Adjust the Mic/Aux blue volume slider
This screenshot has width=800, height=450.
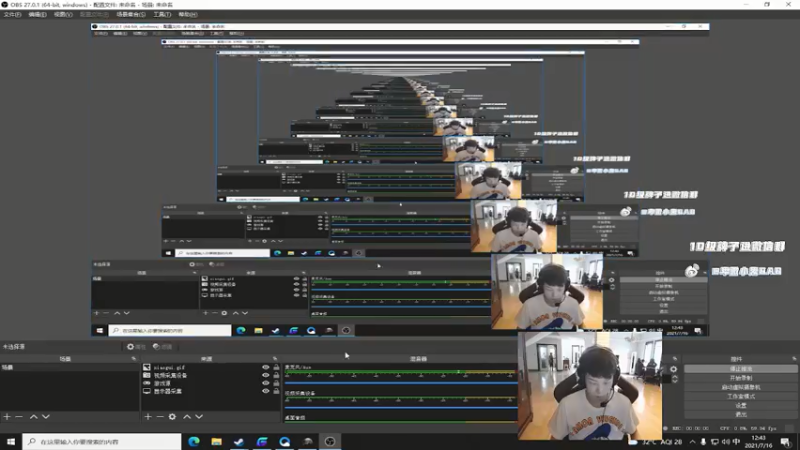401,382
